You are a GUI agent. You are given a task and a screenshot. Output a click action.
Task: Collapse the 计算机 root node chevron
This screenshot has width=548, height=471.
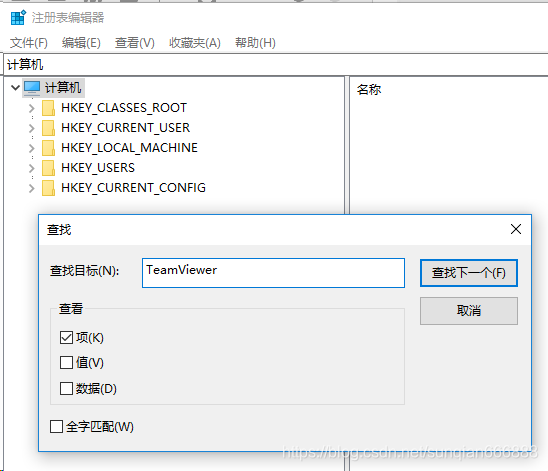pyautogui.click(x=15, y=87)
